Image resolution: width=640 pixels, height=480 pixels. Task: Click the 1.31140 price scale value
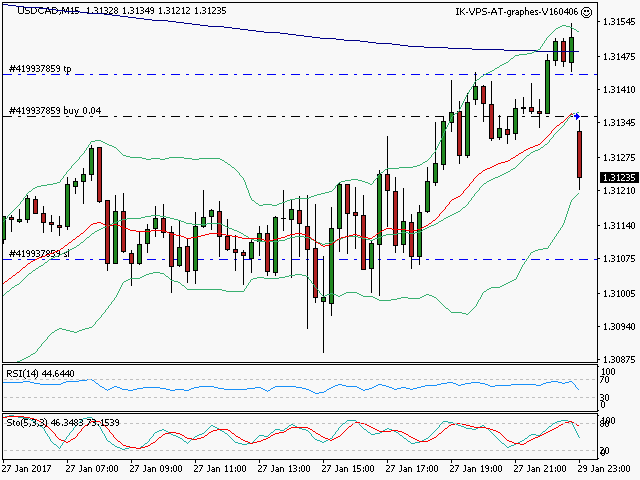pos(619,225)
